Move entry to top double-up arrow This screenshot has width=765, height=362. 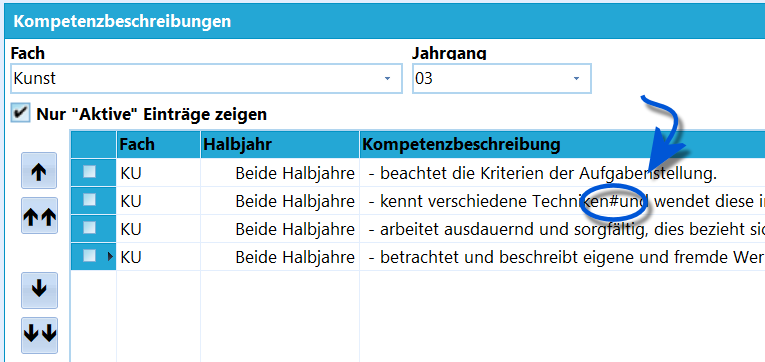[x=39, y=216]
